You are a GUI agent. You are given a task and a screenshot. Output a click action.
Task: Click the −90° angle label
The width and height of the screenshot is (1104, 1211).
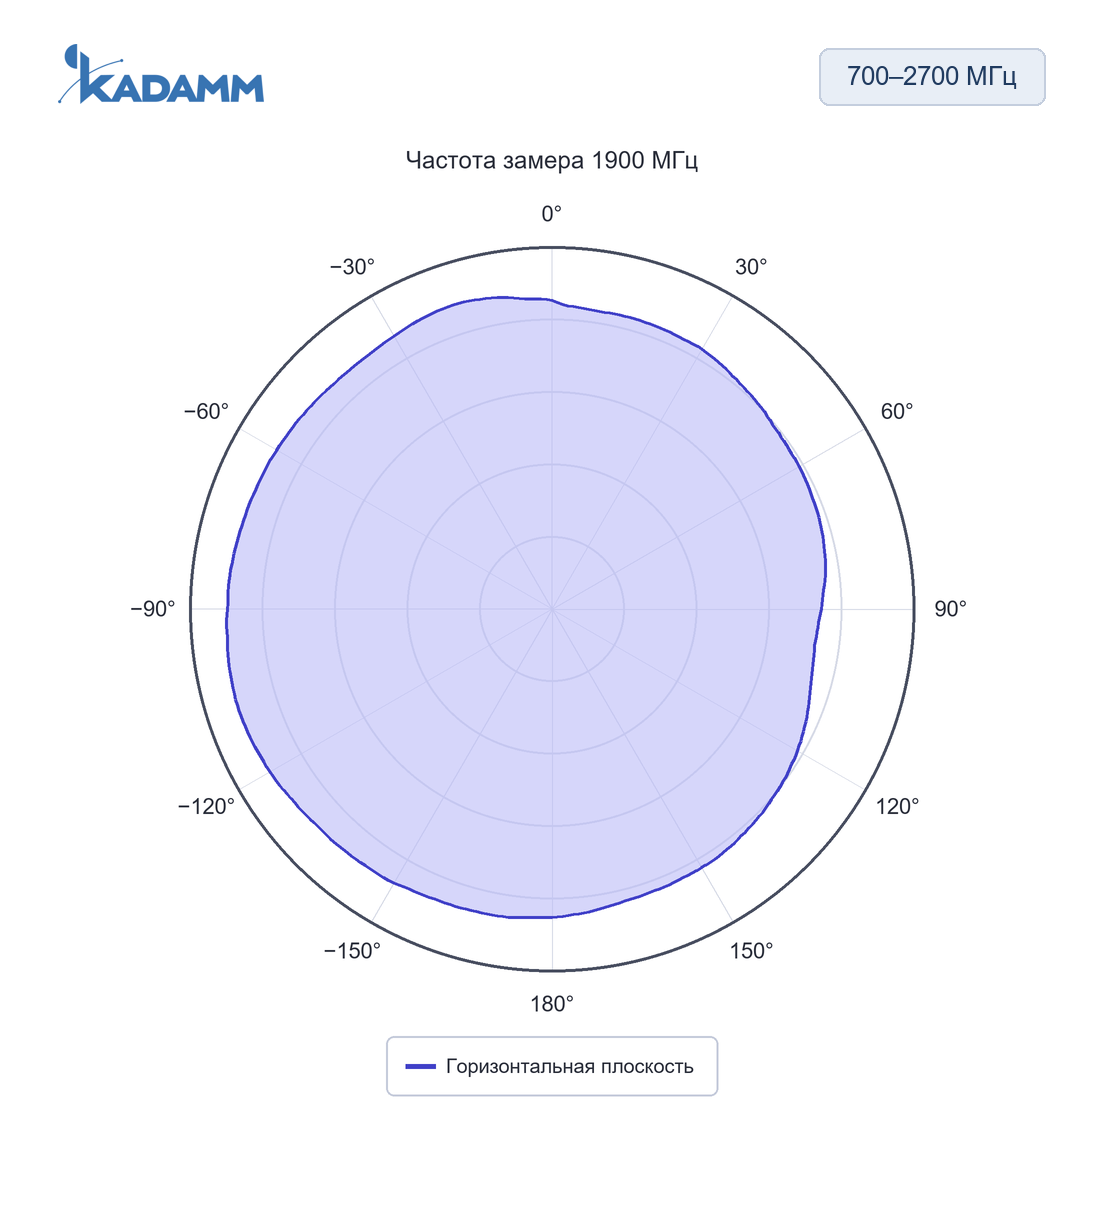(x=153, y=609)
